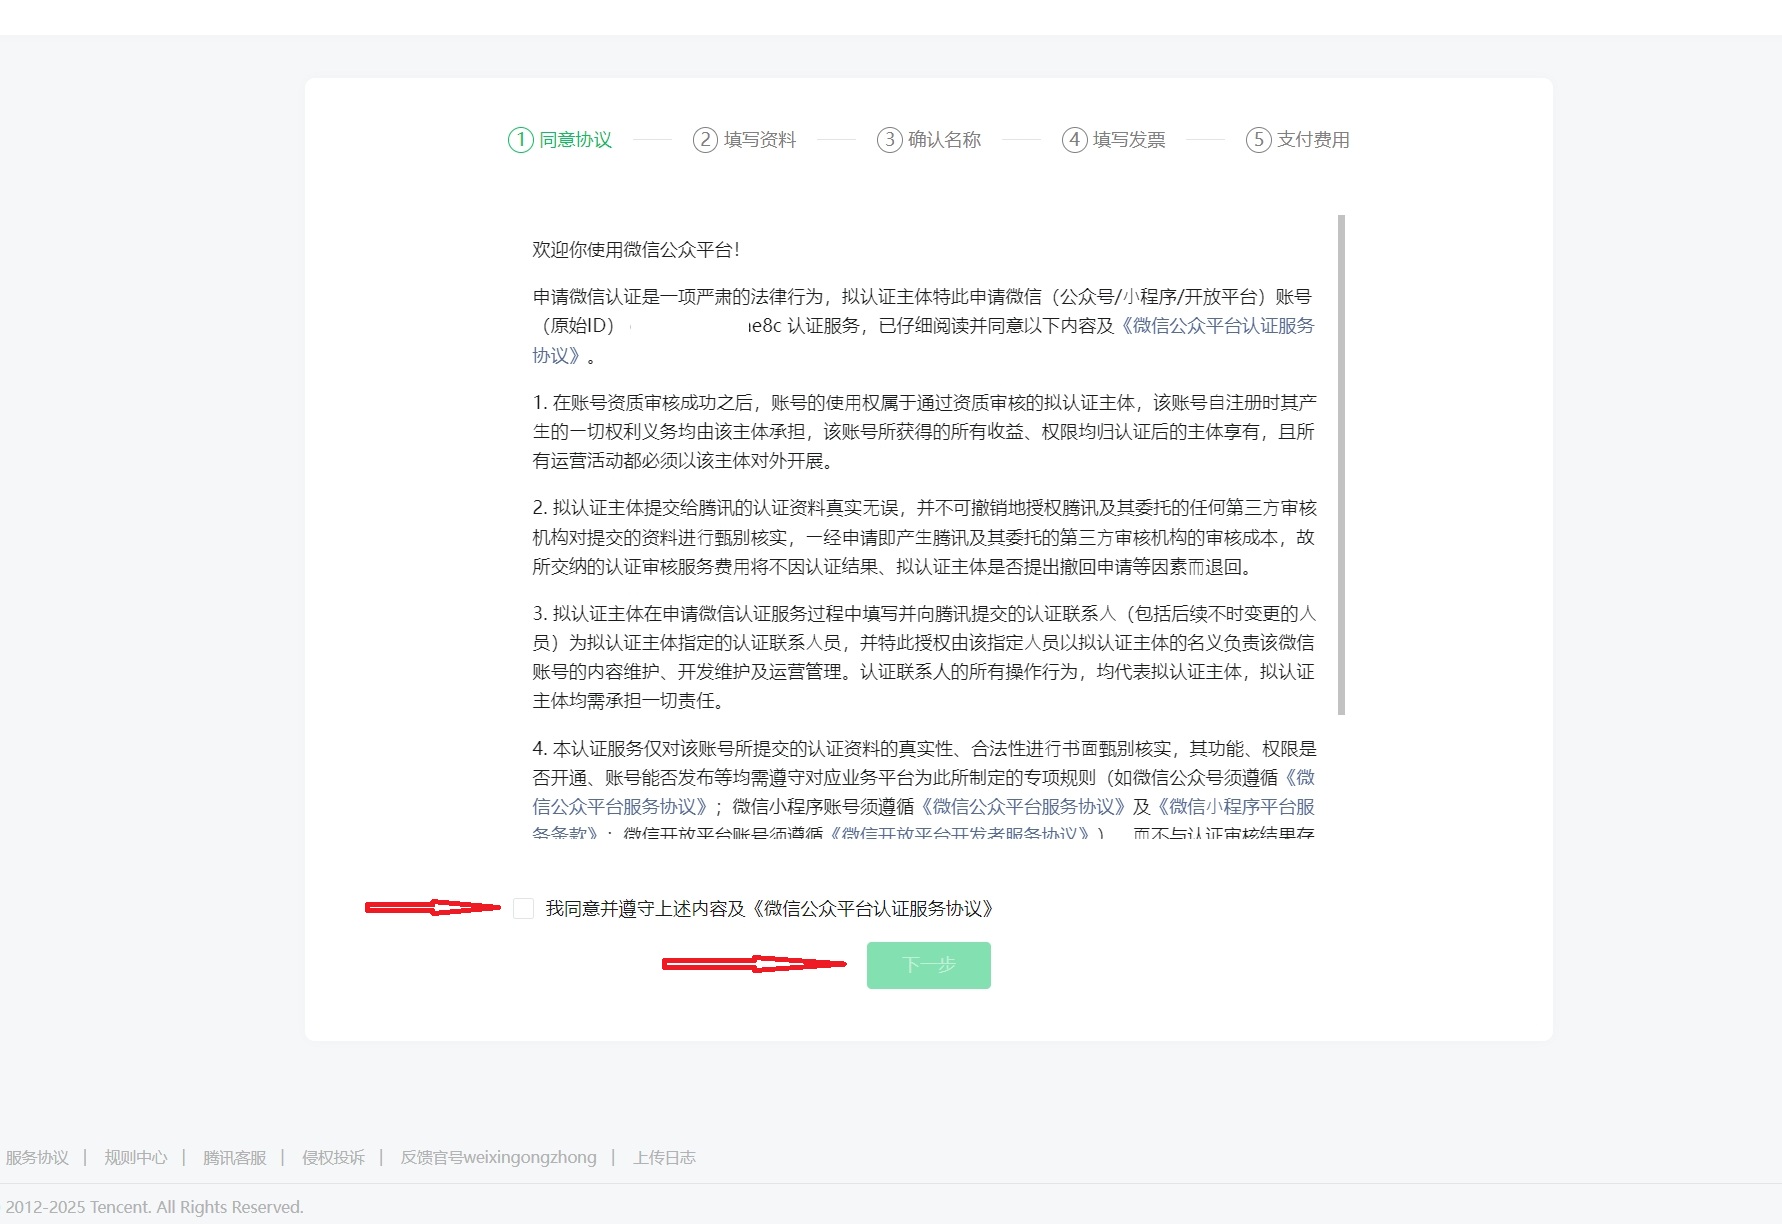Open the 《微信小程序平台服务条款》 link in clause 4
Viewport: 1782px width, 1224px height.
click(x=1236, y=806)
